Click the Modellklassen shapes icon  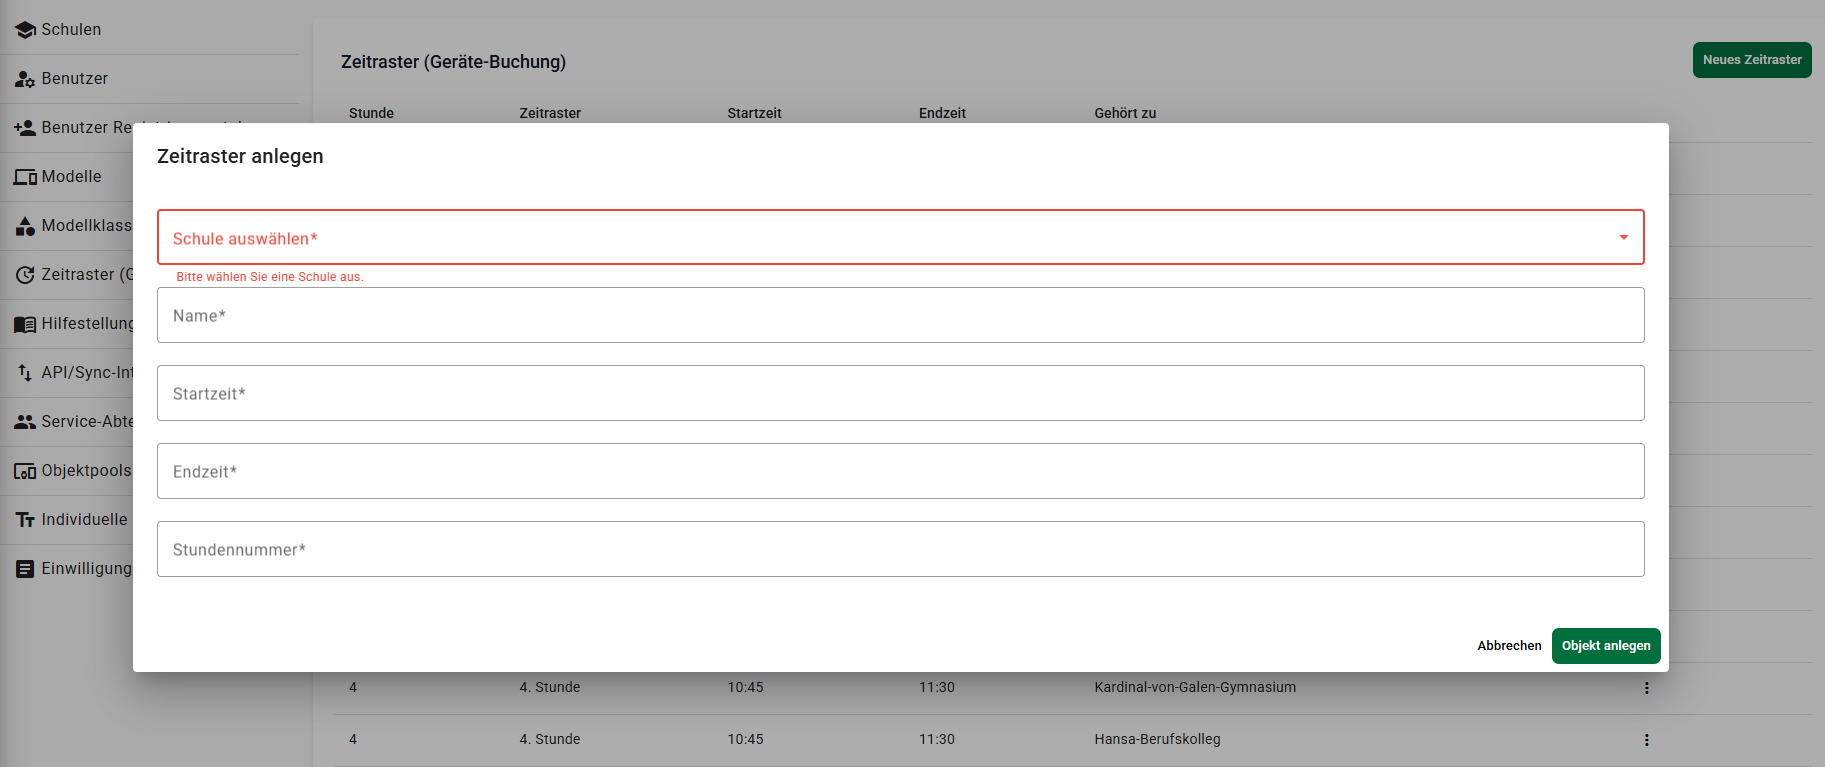(25, 226)
